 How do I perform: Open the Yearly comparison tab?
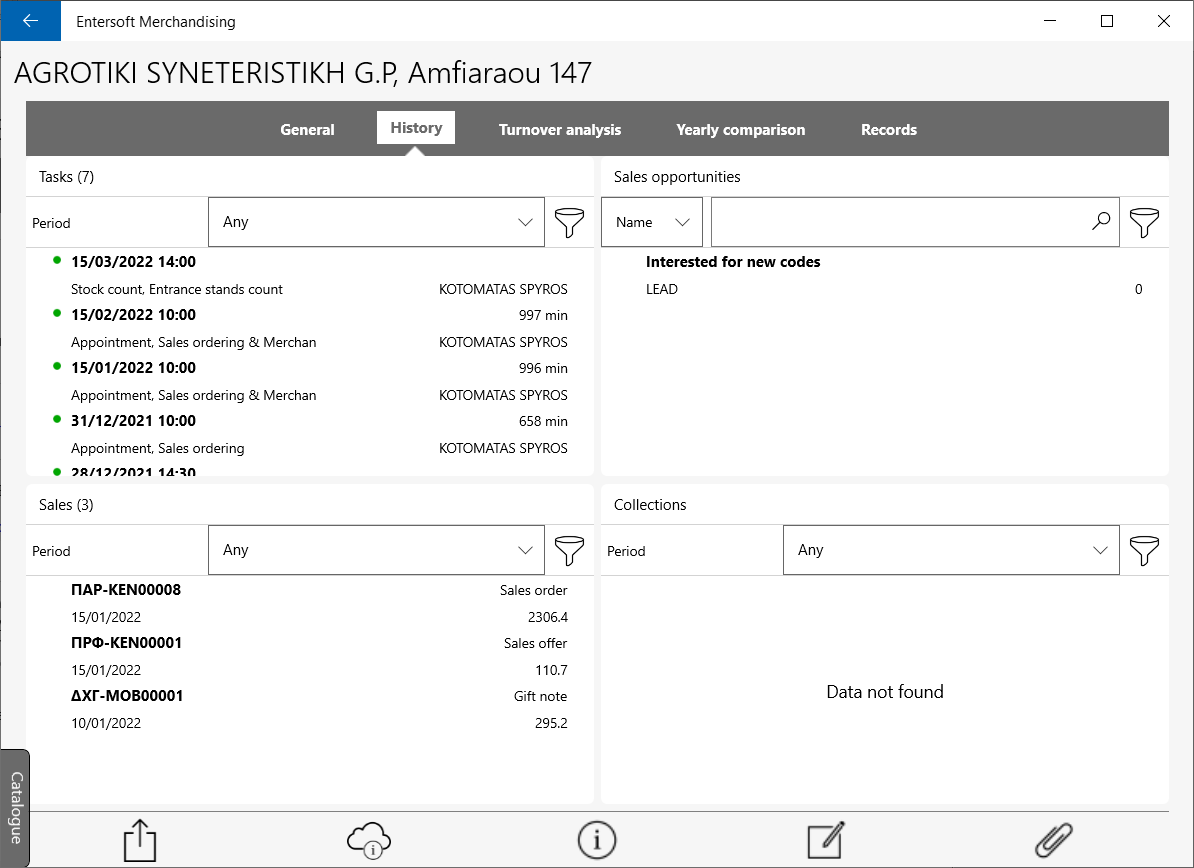(740, 129)
